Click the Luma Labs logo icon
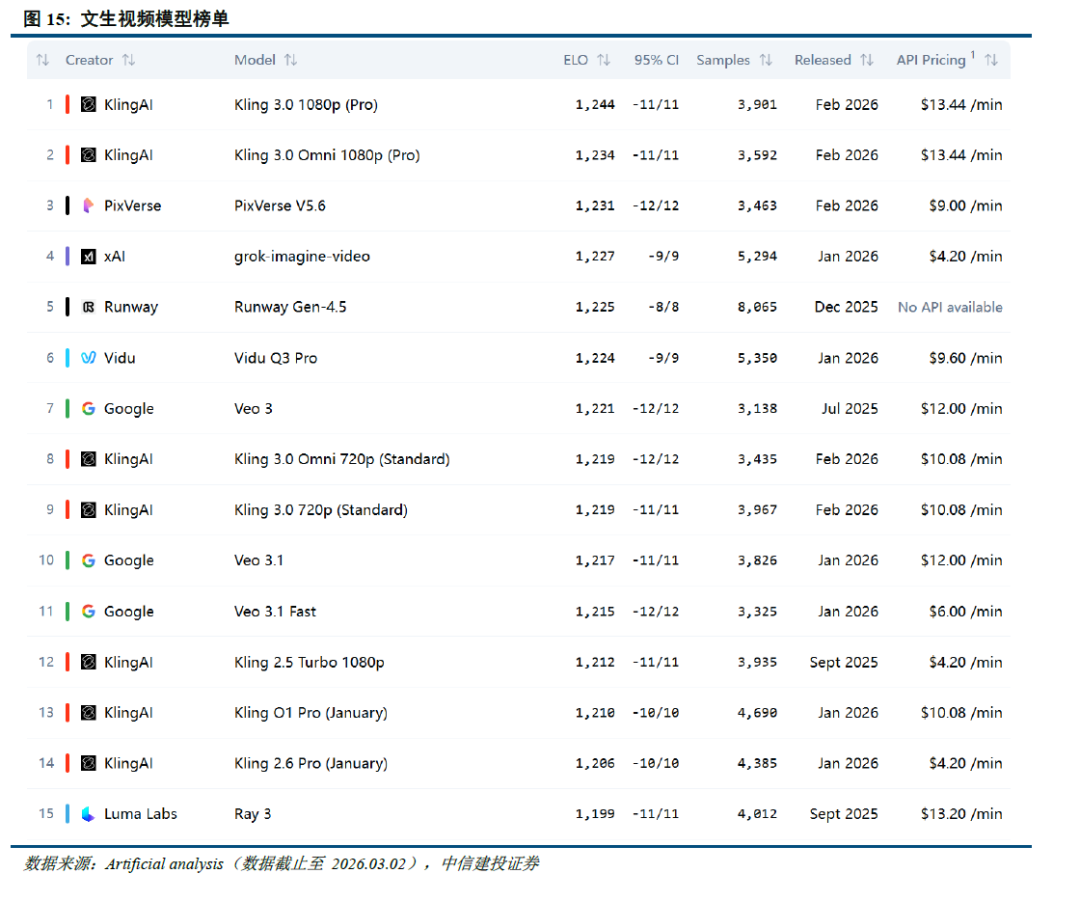 click(88, 814)
